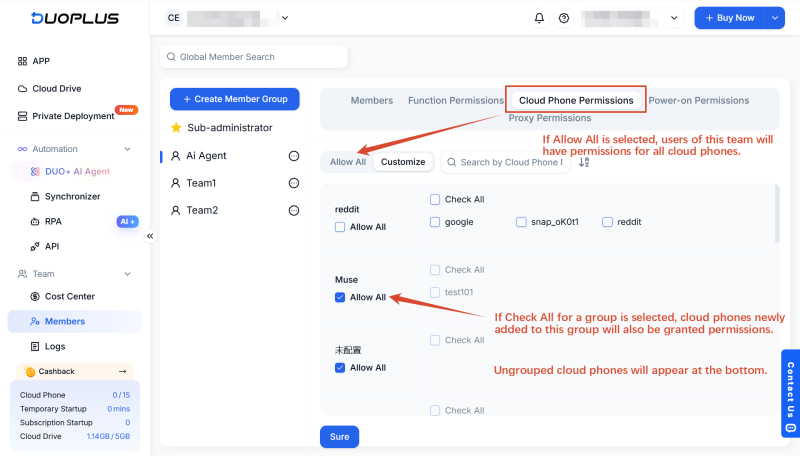Focus the Global Member Search field
The height and width of the screenshot is (456, 800).
click(x=254, y=57)
